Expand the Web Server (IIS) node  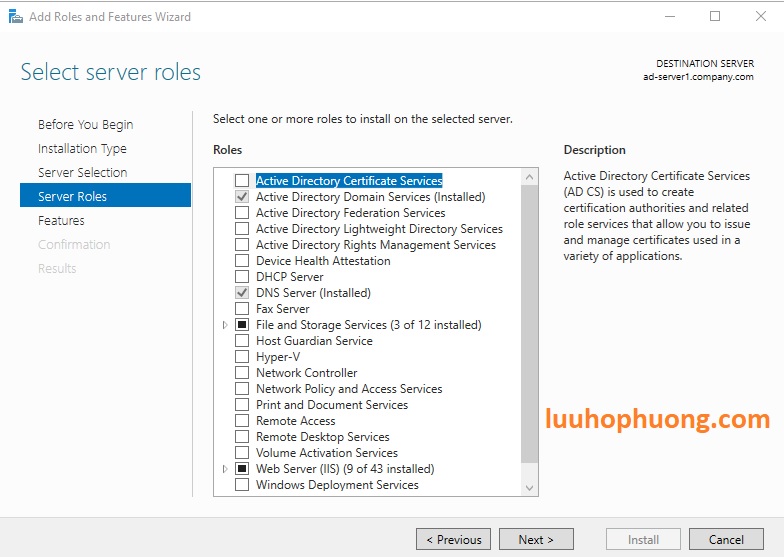226,469
